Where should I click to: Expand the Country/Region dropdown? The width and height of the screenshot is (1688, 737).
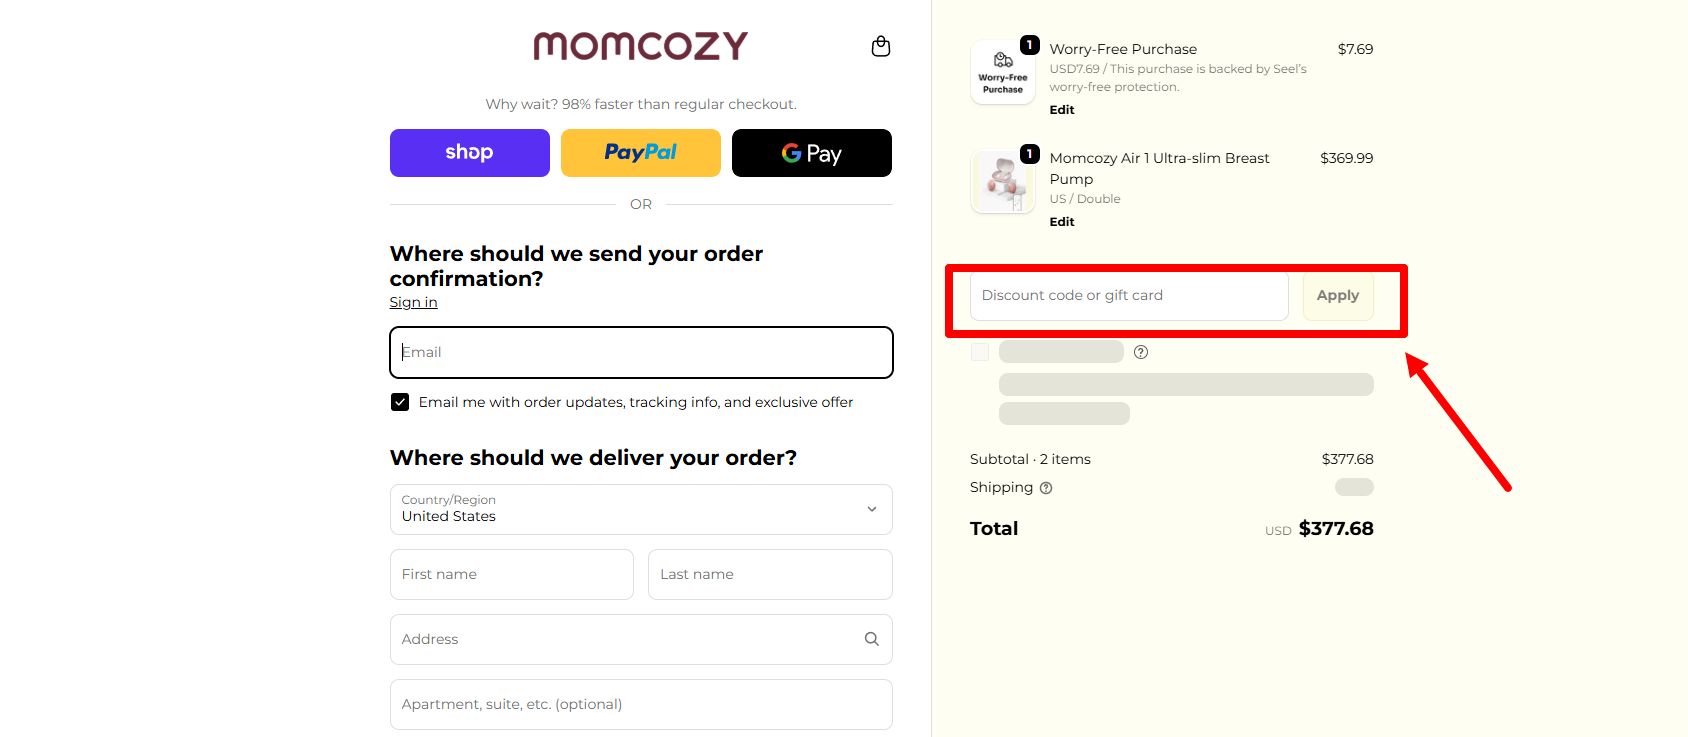coord(640,509)
